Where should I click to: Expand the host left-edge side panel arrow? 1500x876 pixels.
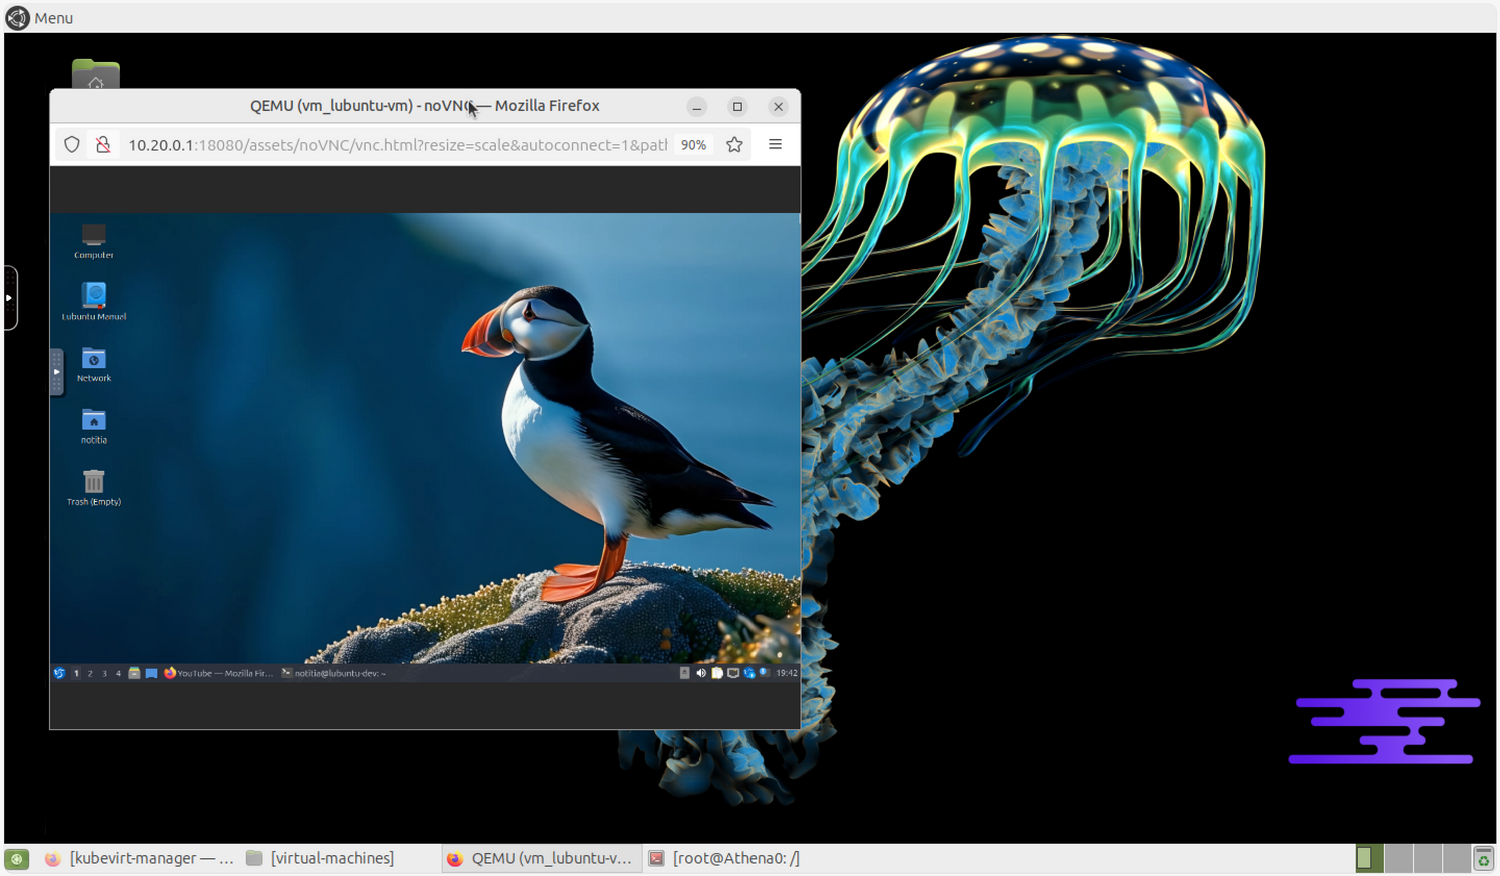coord(9,298)
